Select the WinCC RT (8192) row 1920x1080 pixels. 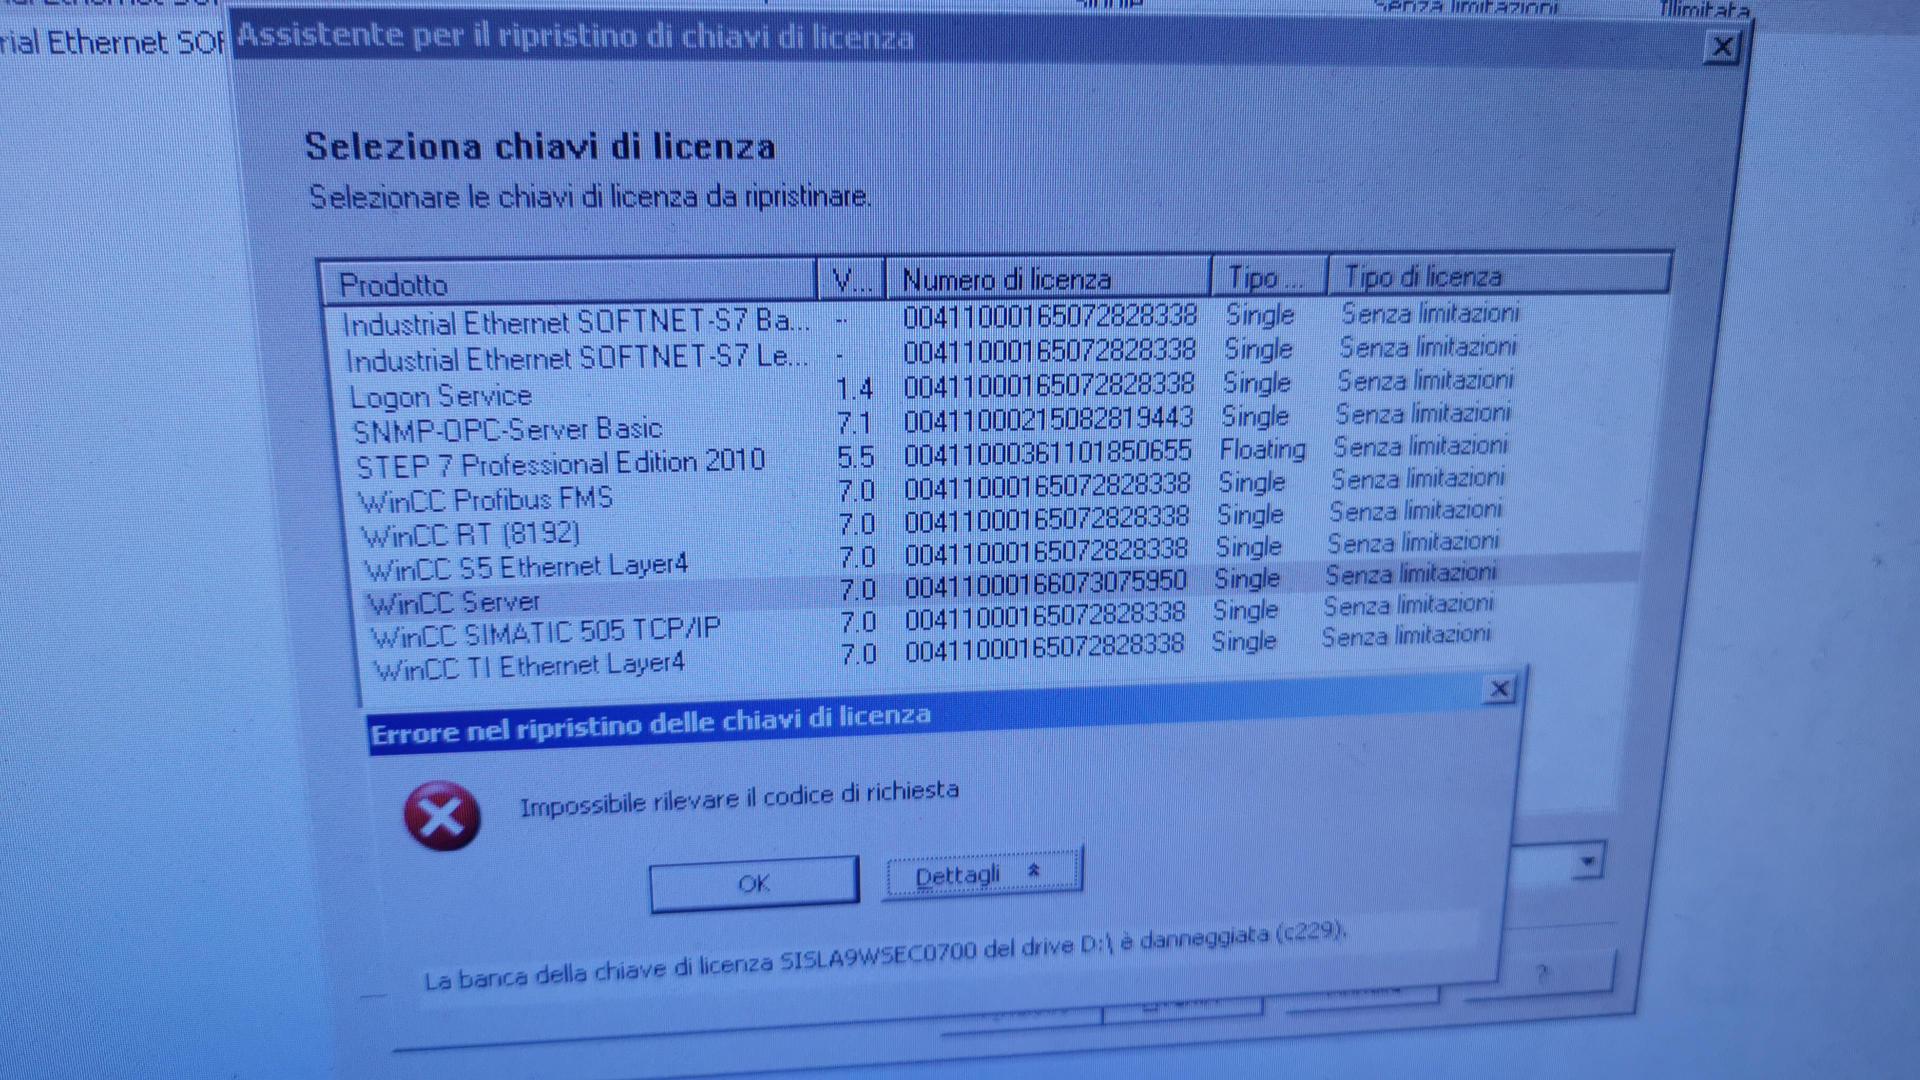coord(470,535)
